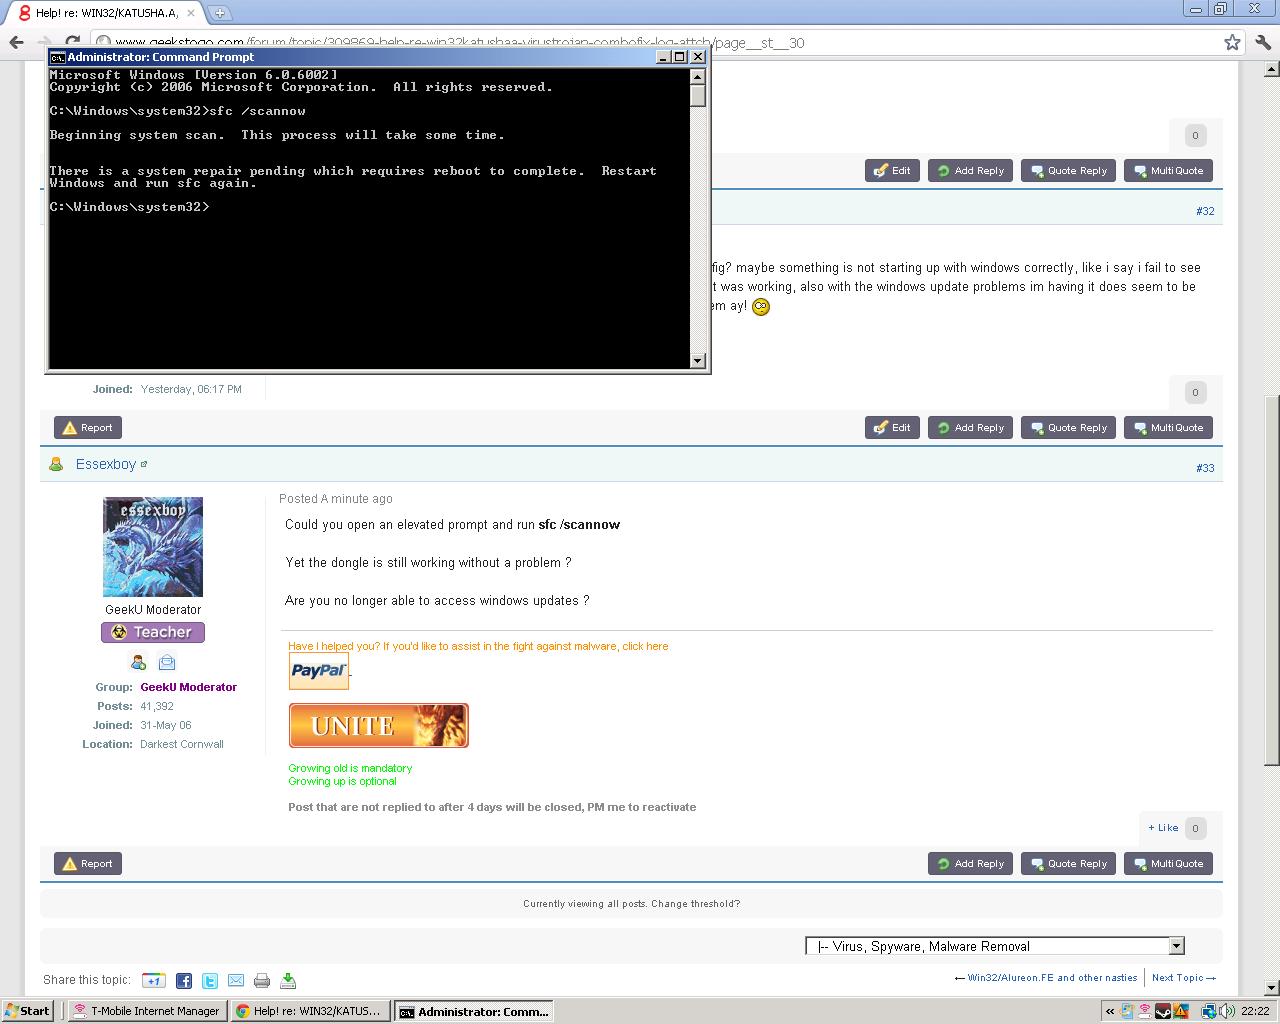Viewport: 1280px width, 1024px height.
Task: Open Chrome's wrench settings menu
Action: [1262, 42]
